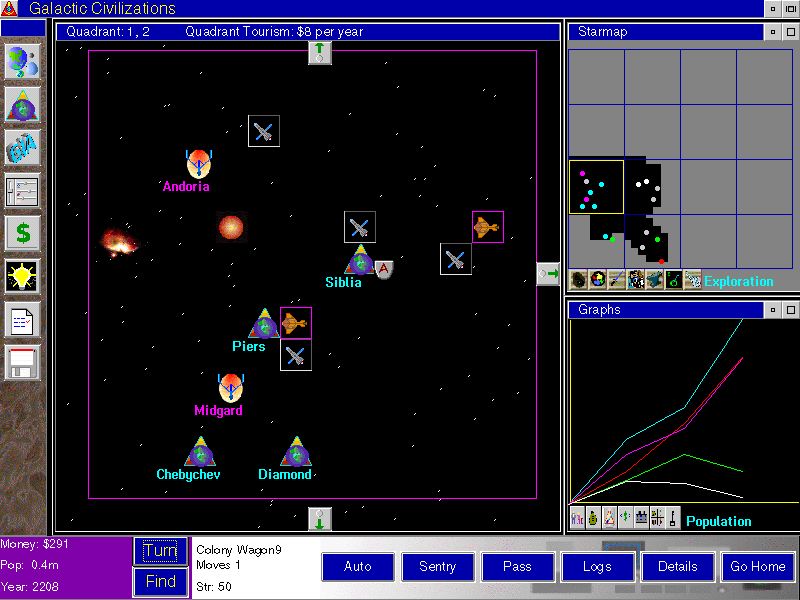Click the Find button
This screenshot has width=800, height=600.
coord(160,582)
